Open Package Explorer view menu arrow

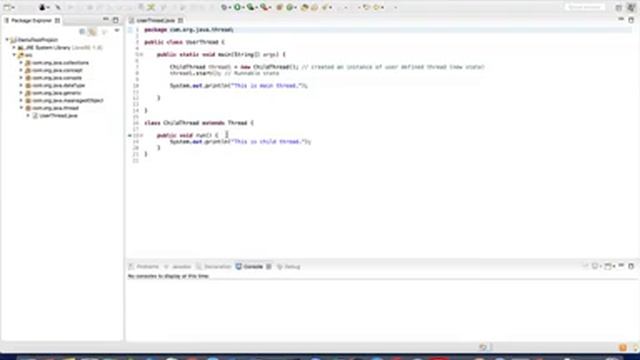(x=117, y=31)
